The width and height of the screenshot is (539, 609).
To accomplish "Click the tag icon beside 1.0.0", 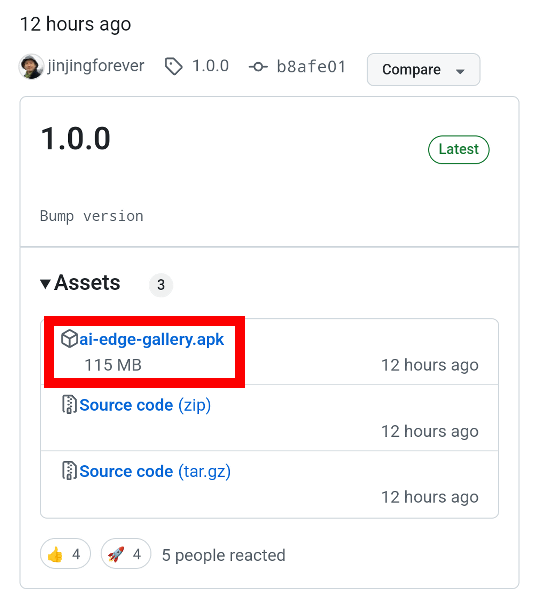I will click(x=173, y=66).
